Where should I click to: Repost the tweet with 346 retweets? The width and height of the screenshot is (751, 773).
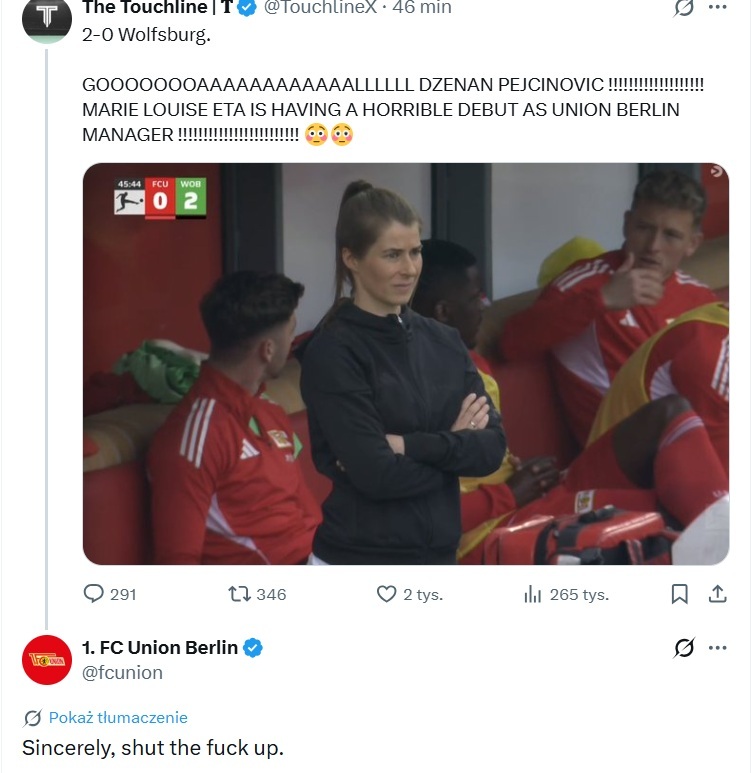point(239,594)
